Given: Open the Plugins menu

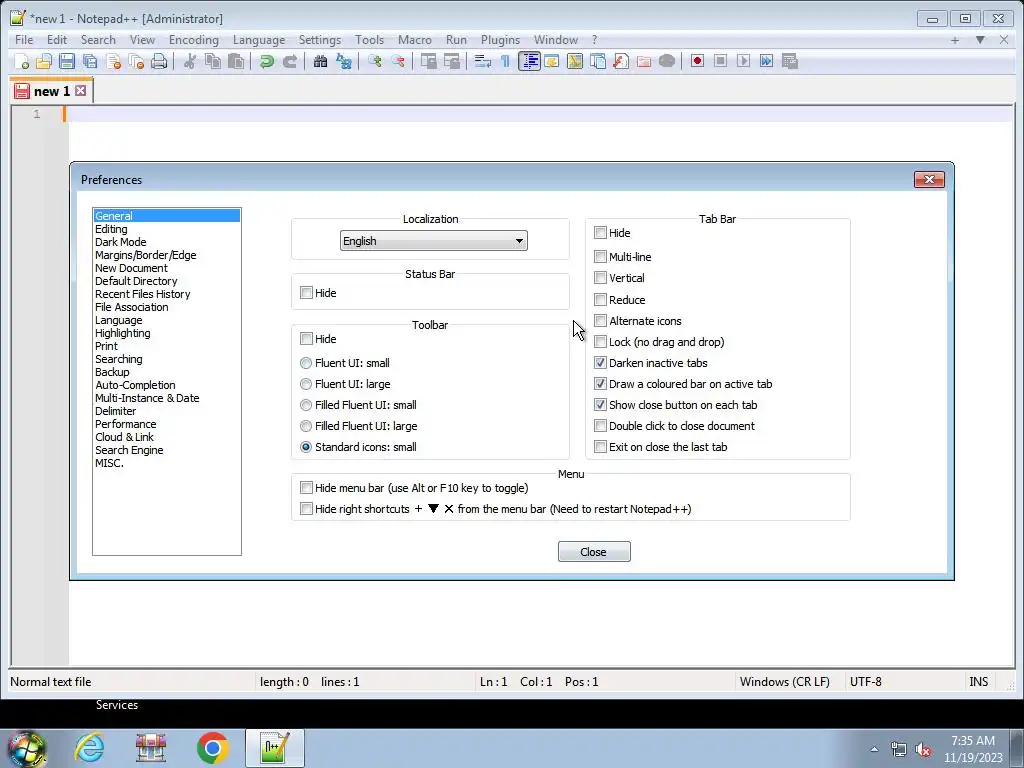Looking at the screenshot, I should tap(500, 40).
